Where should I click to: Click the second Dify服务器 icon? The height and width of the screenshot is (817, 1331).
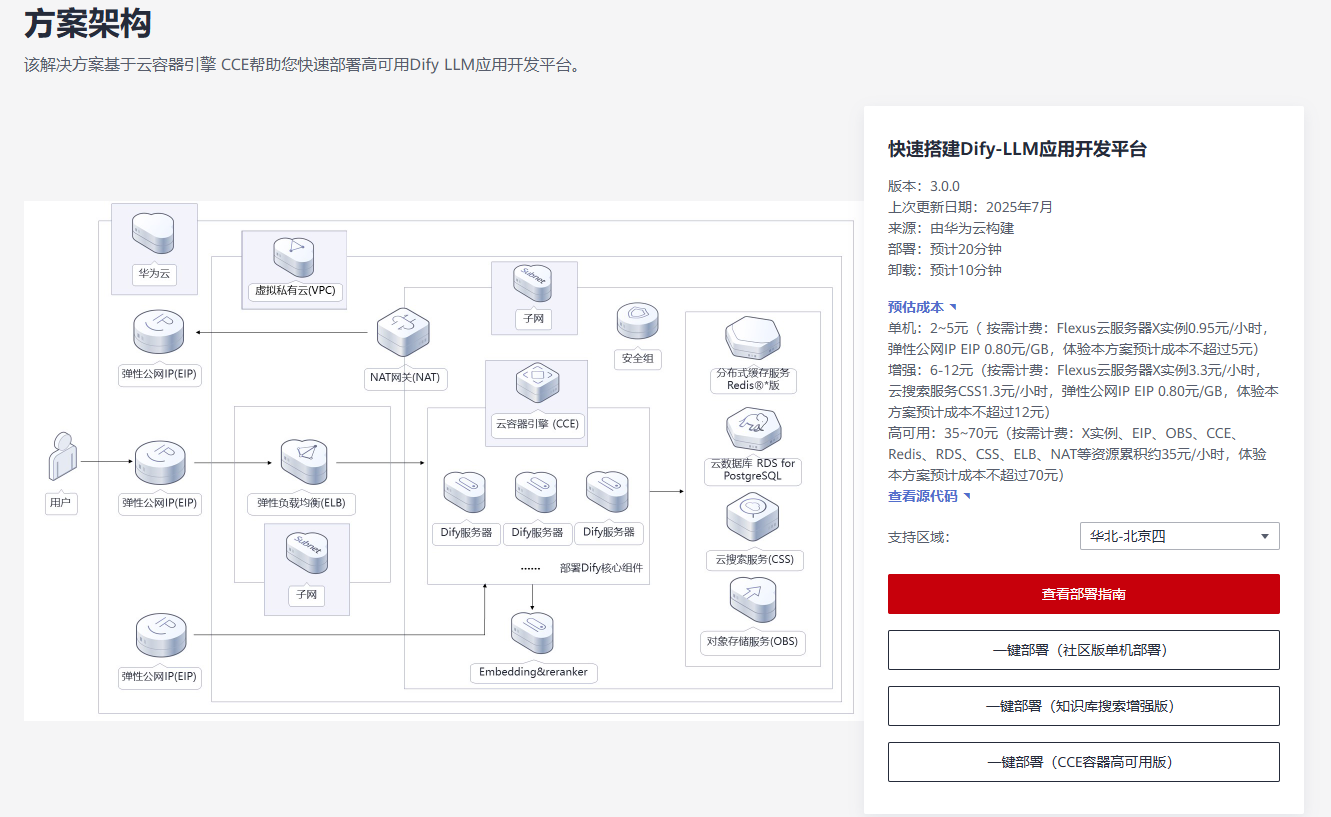click(536, 494)
